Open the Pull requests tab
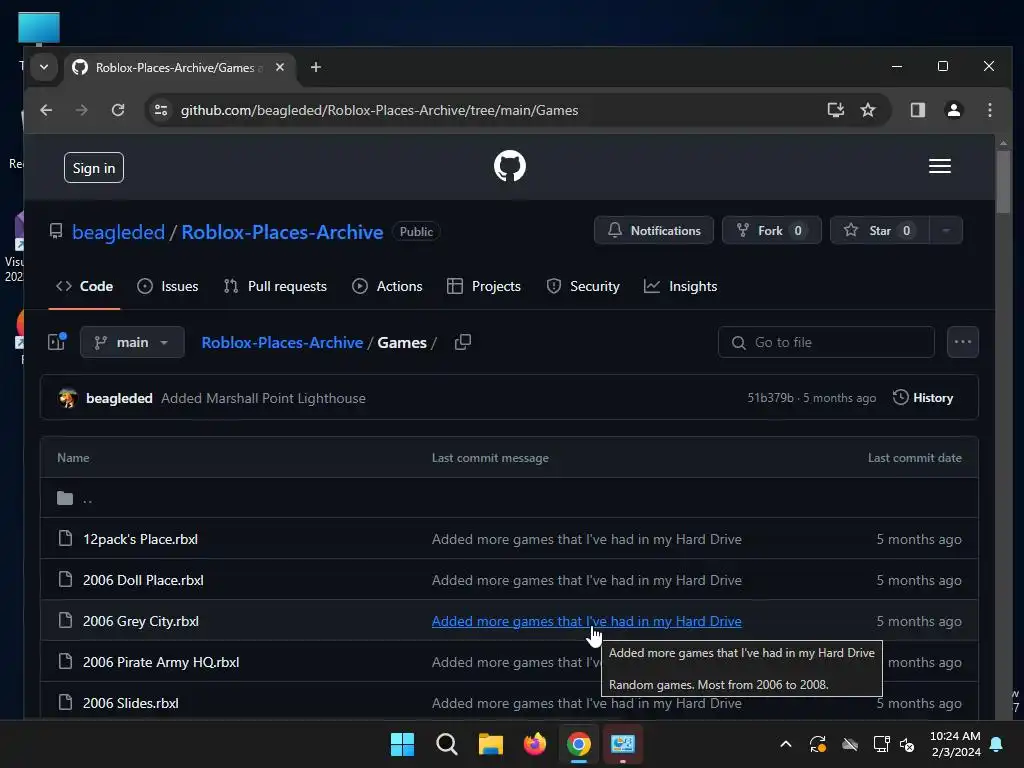This screenshot has height=768, width=1024. 275,287
